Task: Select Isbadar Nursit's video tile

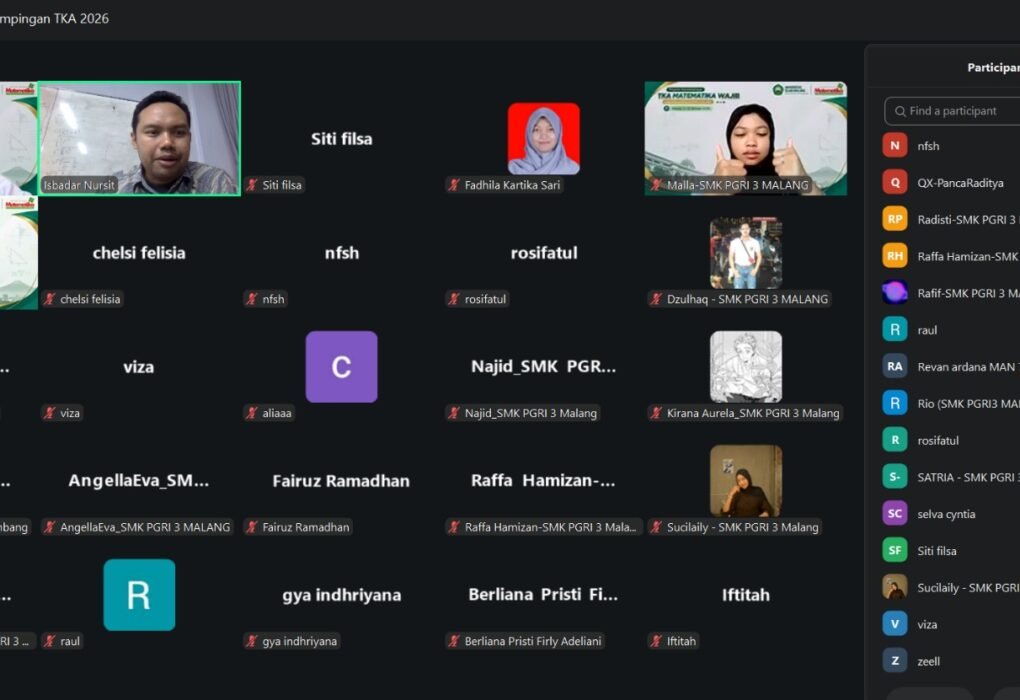Action: pos(139,138)
